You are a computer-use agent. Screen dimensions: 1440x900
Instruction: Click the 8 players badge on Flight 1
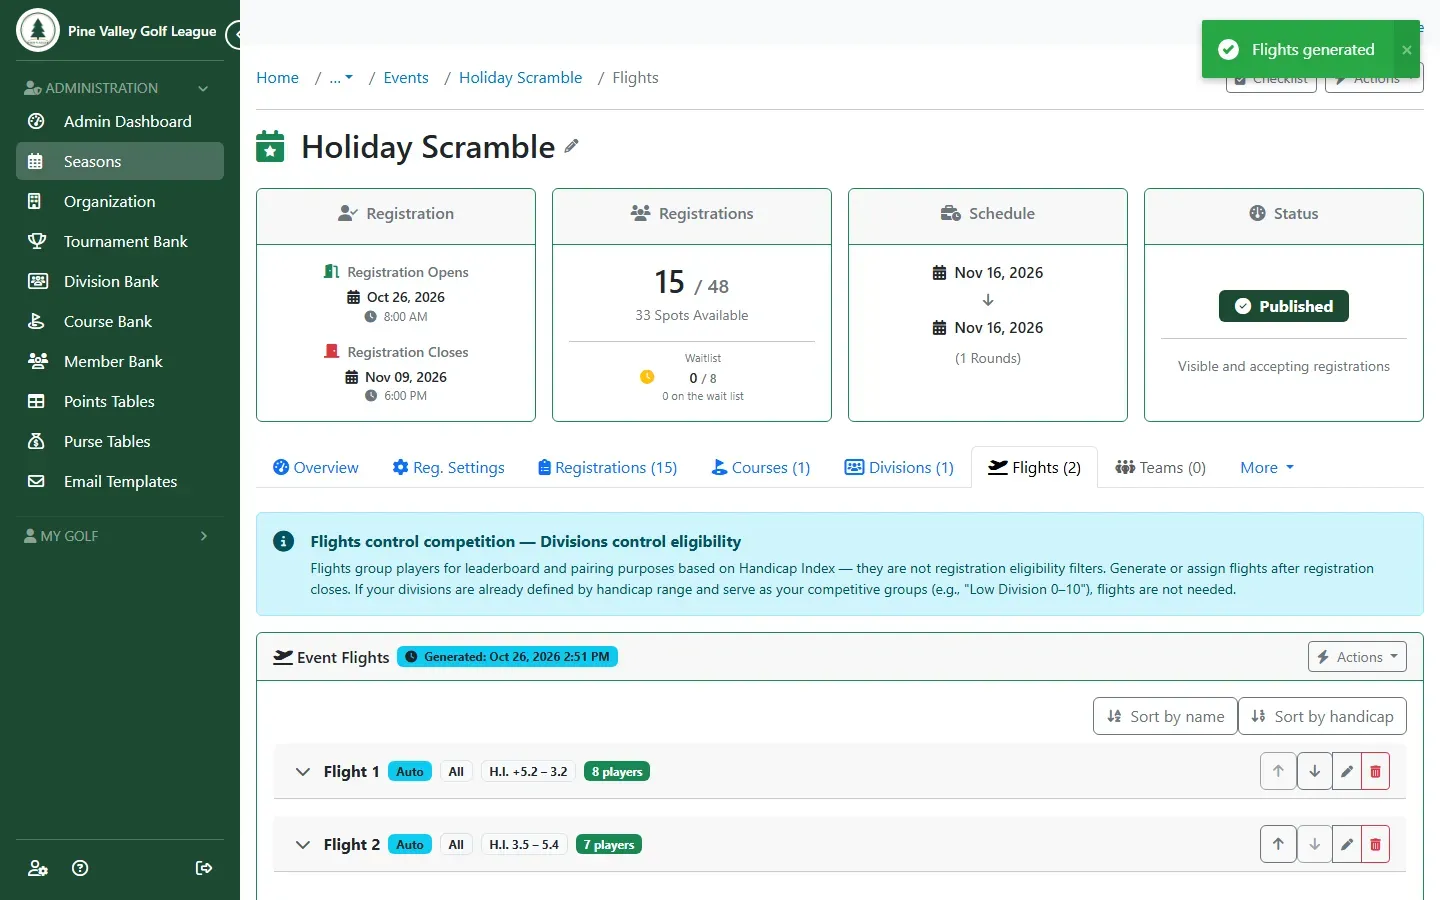point(617,772)
